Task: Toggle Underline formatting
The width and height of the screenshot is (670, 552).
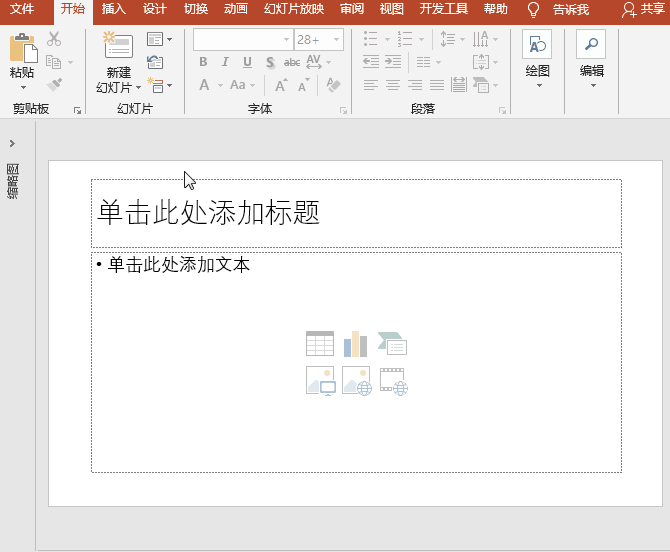Action: pyautogui.click(x=247, y=62)
